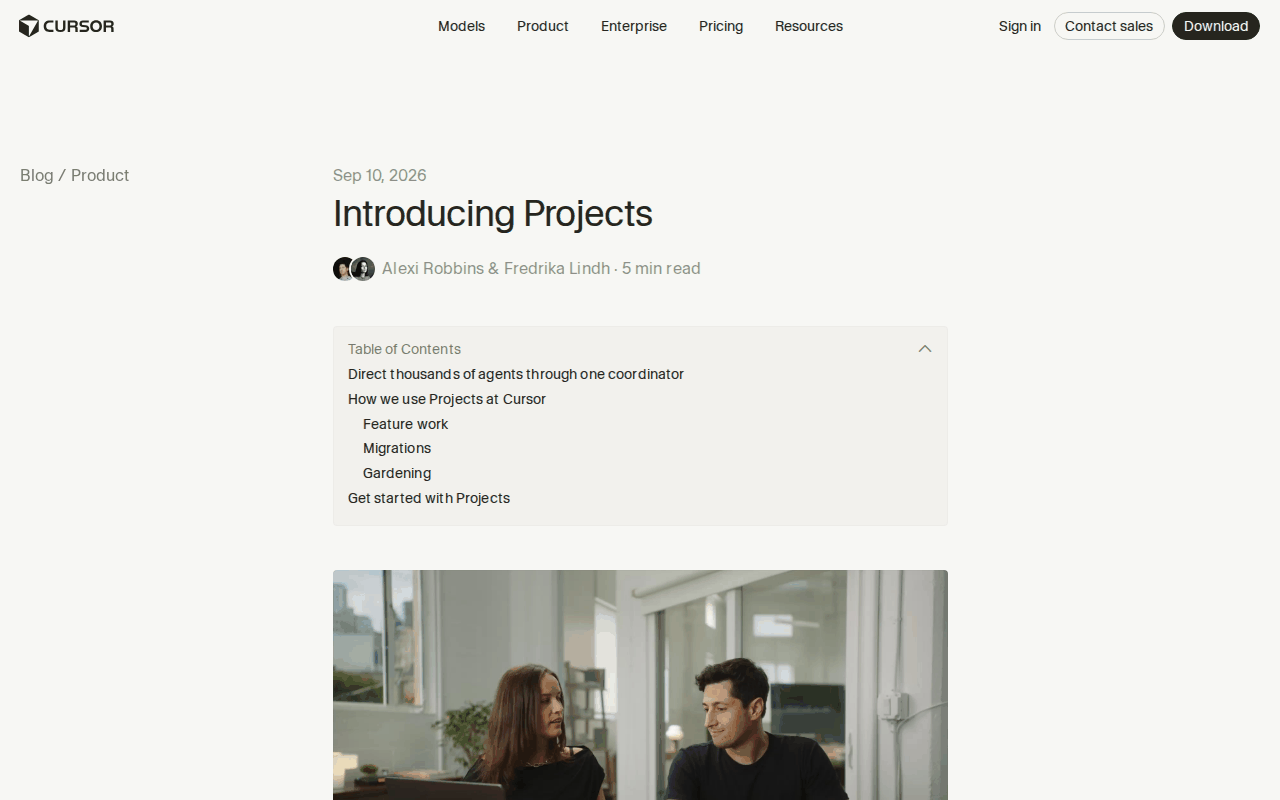Click the second author avatar
This screenshot has width=1280, height=800.
click(364, 269)
